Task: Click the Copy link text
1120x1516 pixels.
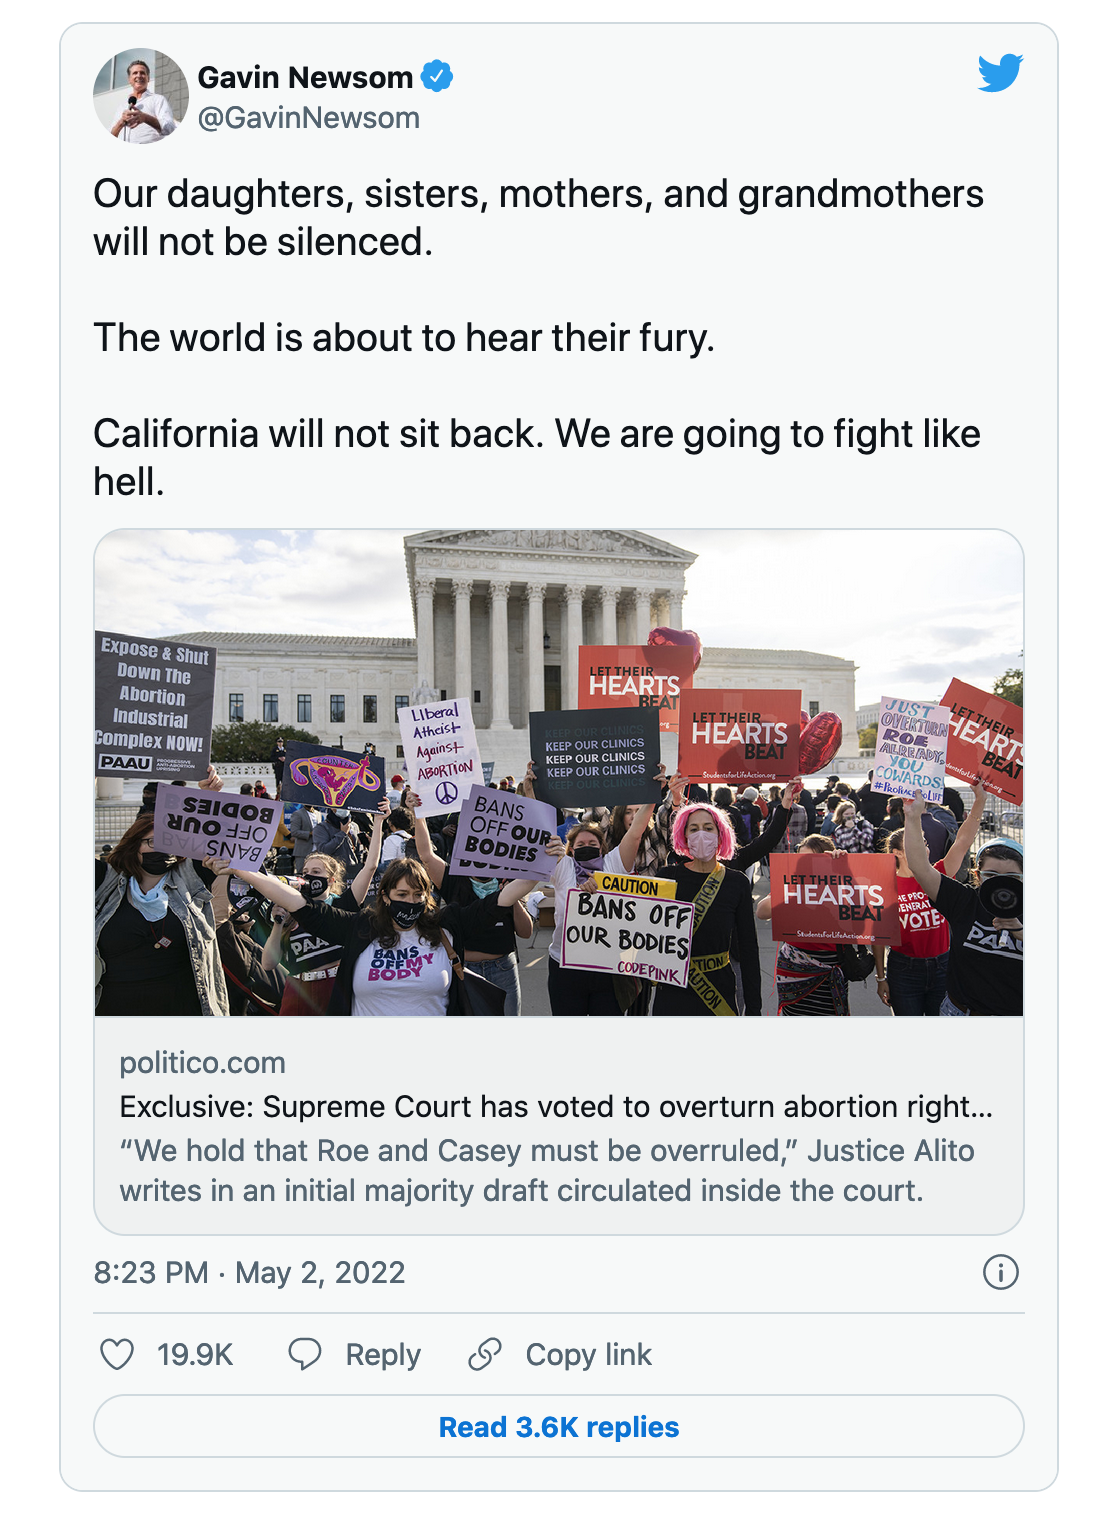Action: [589, 1355]
